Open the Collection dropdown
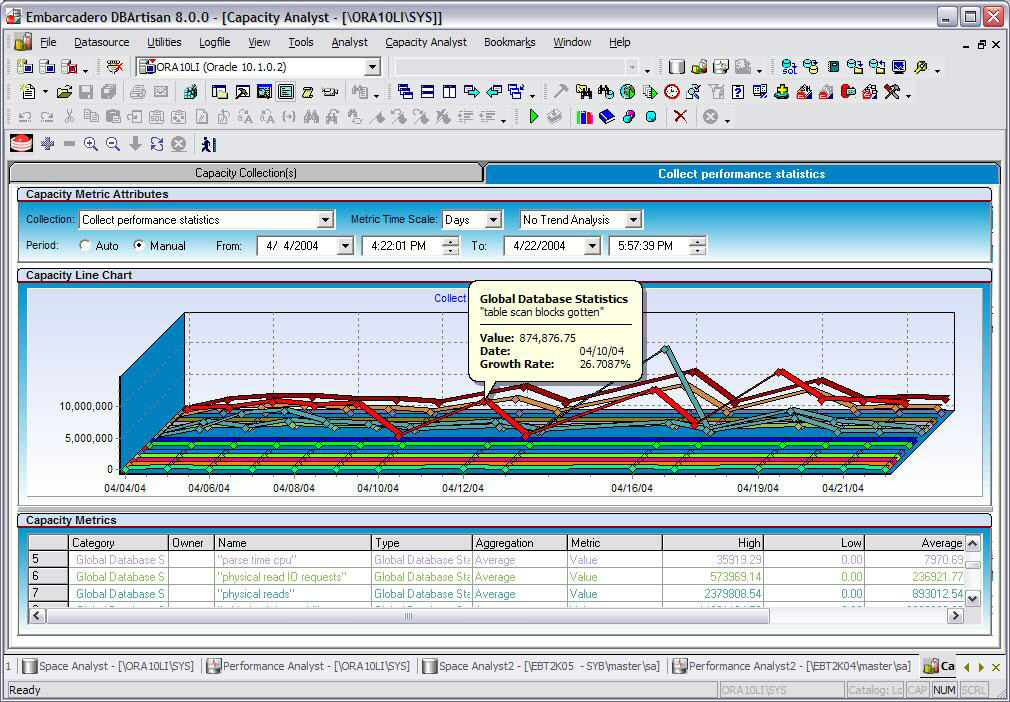 (x=326, y=220)
